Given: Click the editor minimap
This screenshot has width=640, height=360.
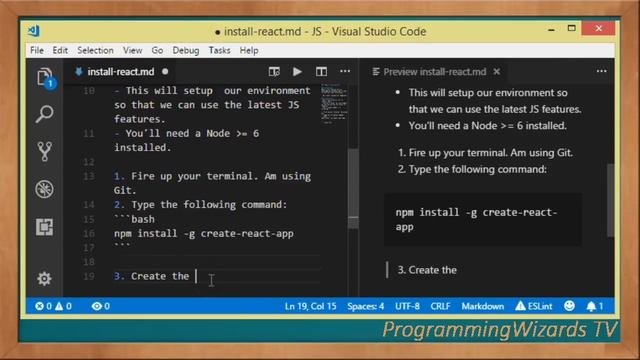Looking at the screenshot, I should click(x=334, y=104).
